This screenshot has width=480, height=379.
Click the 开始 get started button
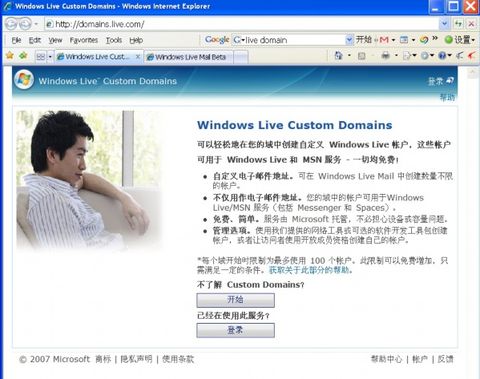235,300
